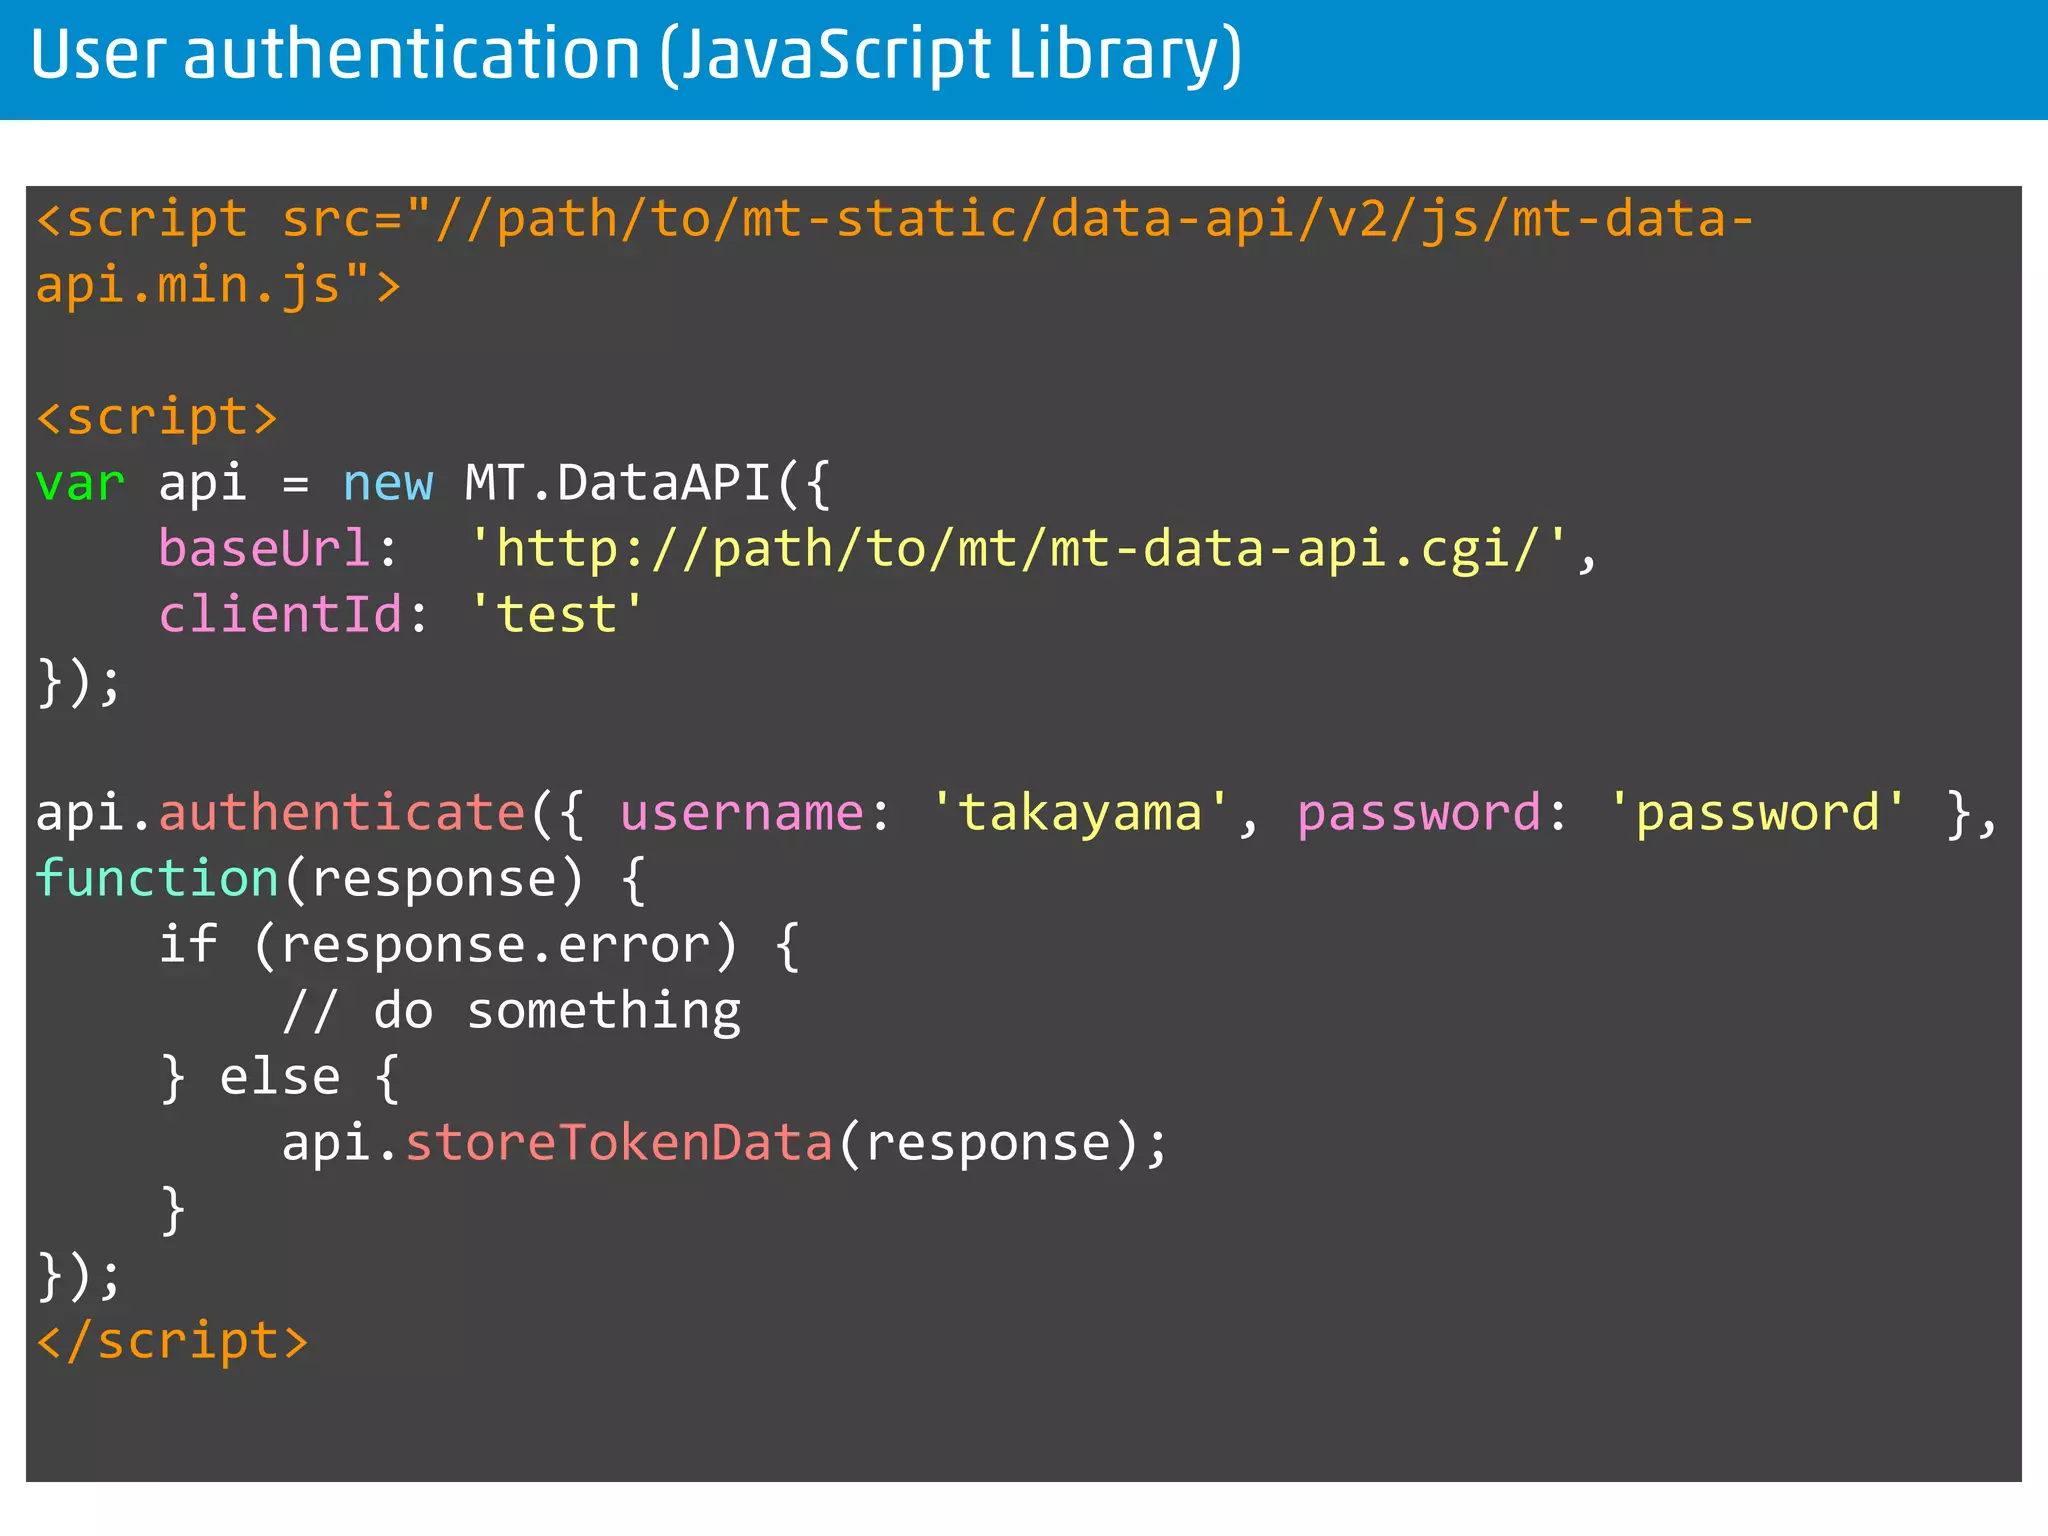Click the opening '<script>' tag without src

(x=156, y=417)
